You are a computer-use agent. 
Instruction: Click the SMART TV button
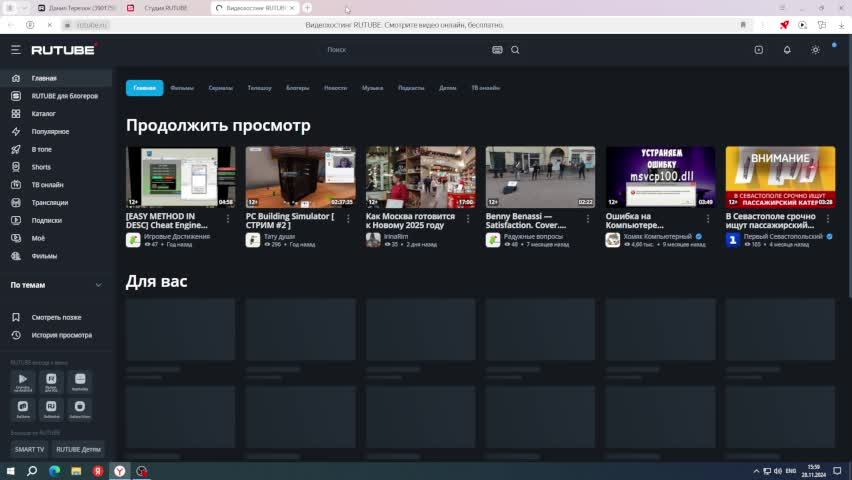tap(29, 450)
